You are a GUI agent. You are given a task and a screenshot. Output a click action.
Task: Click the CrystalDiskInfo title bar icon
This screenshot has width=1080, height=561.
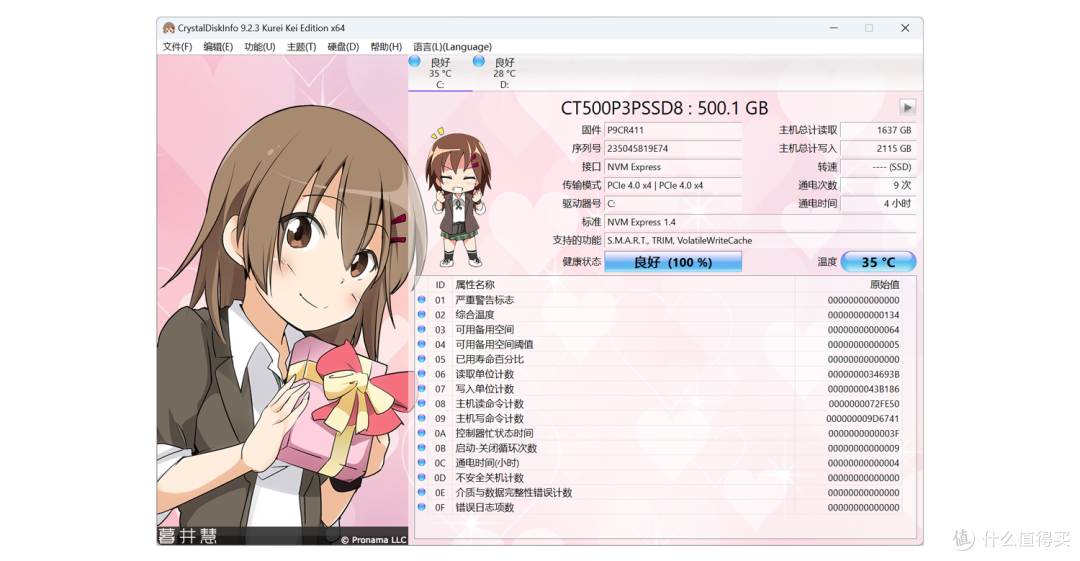coord(169,28)
